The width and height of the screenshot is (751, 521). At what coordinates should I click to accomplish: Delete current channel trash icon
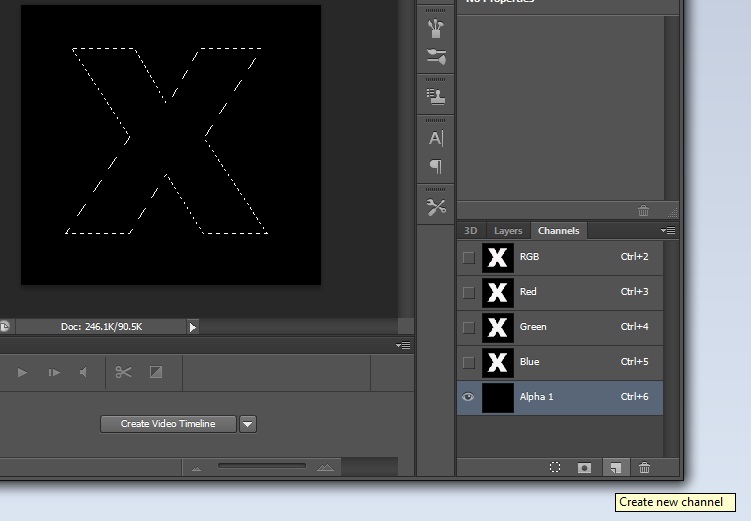tap(644, 467)
